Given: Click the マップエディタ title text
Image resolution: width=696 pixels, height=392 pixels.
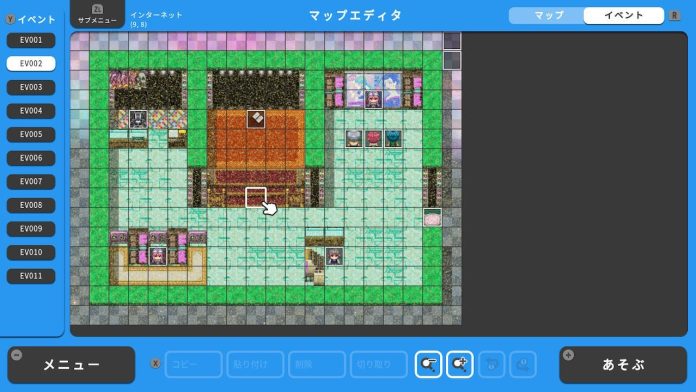Looking at the screenshot, I should tap(355, 16).
